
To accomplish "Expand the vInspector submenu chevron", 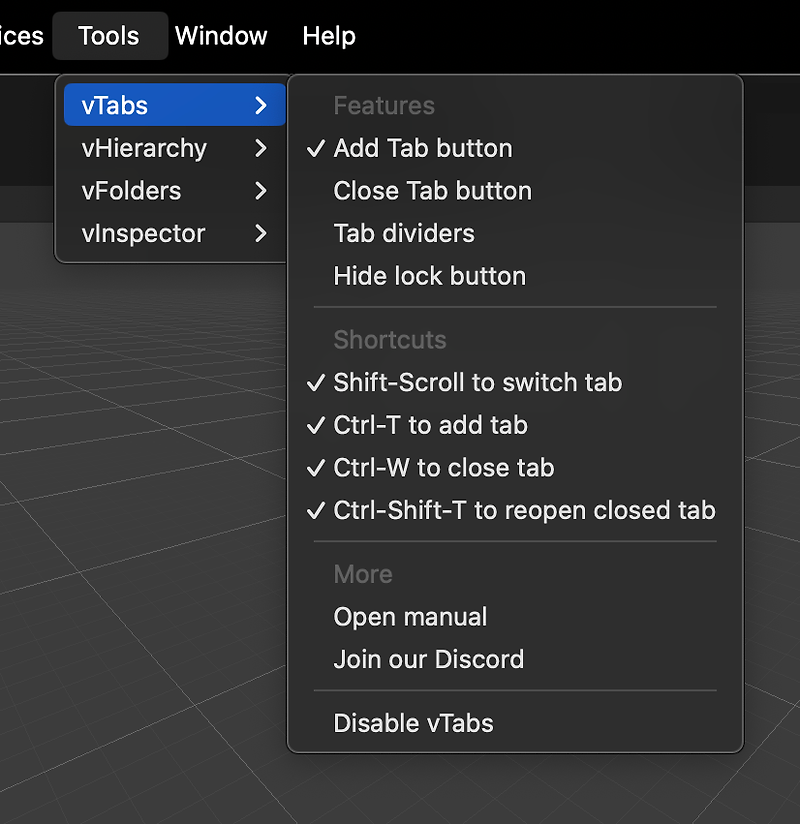I will pyautogui.click(x=261, y=233).
